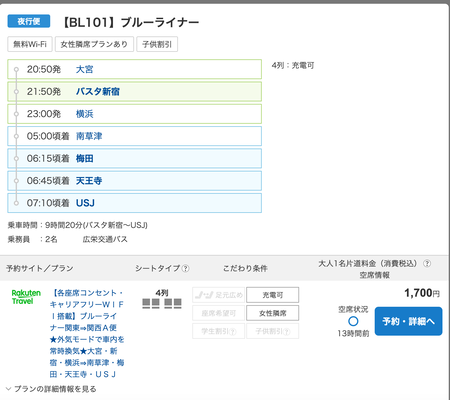Open the ブルーライナー関東⇒関西A便 plan link

87,333
